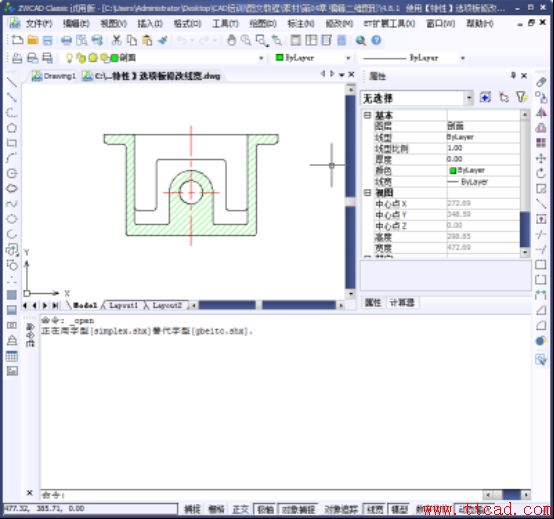This screenshot has width=554, height=519.
Task: Open the ByLayer color dropdown in toolbar
Action: coord(348,58)
